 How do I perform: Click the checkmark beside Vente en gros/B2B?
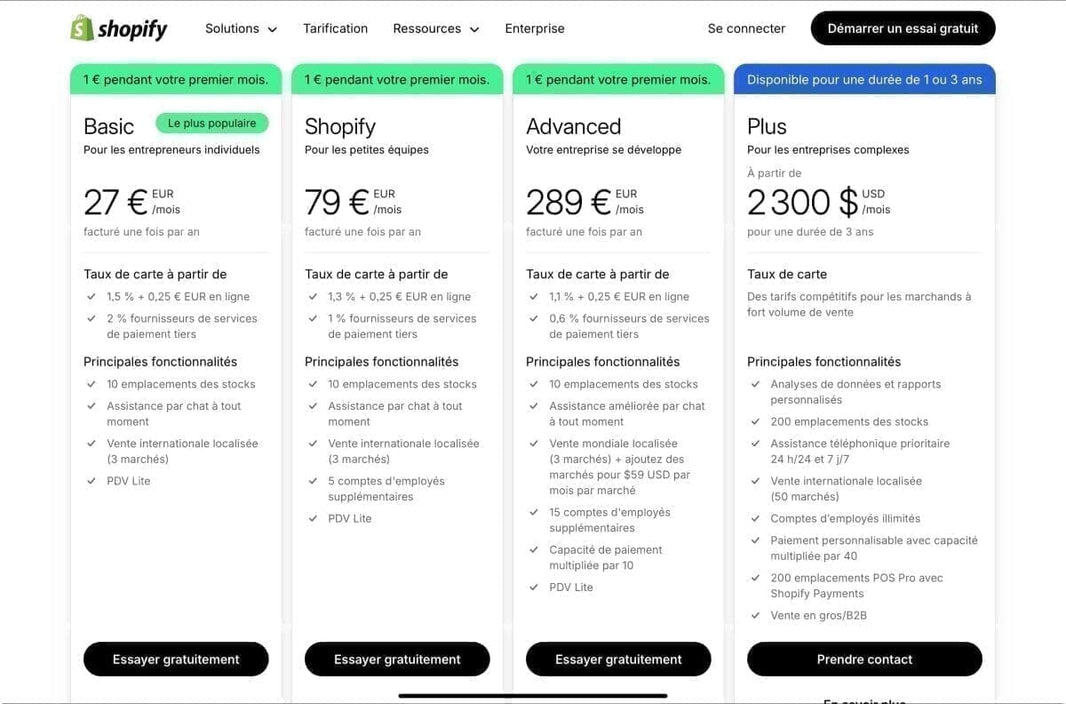click(756, 615)
